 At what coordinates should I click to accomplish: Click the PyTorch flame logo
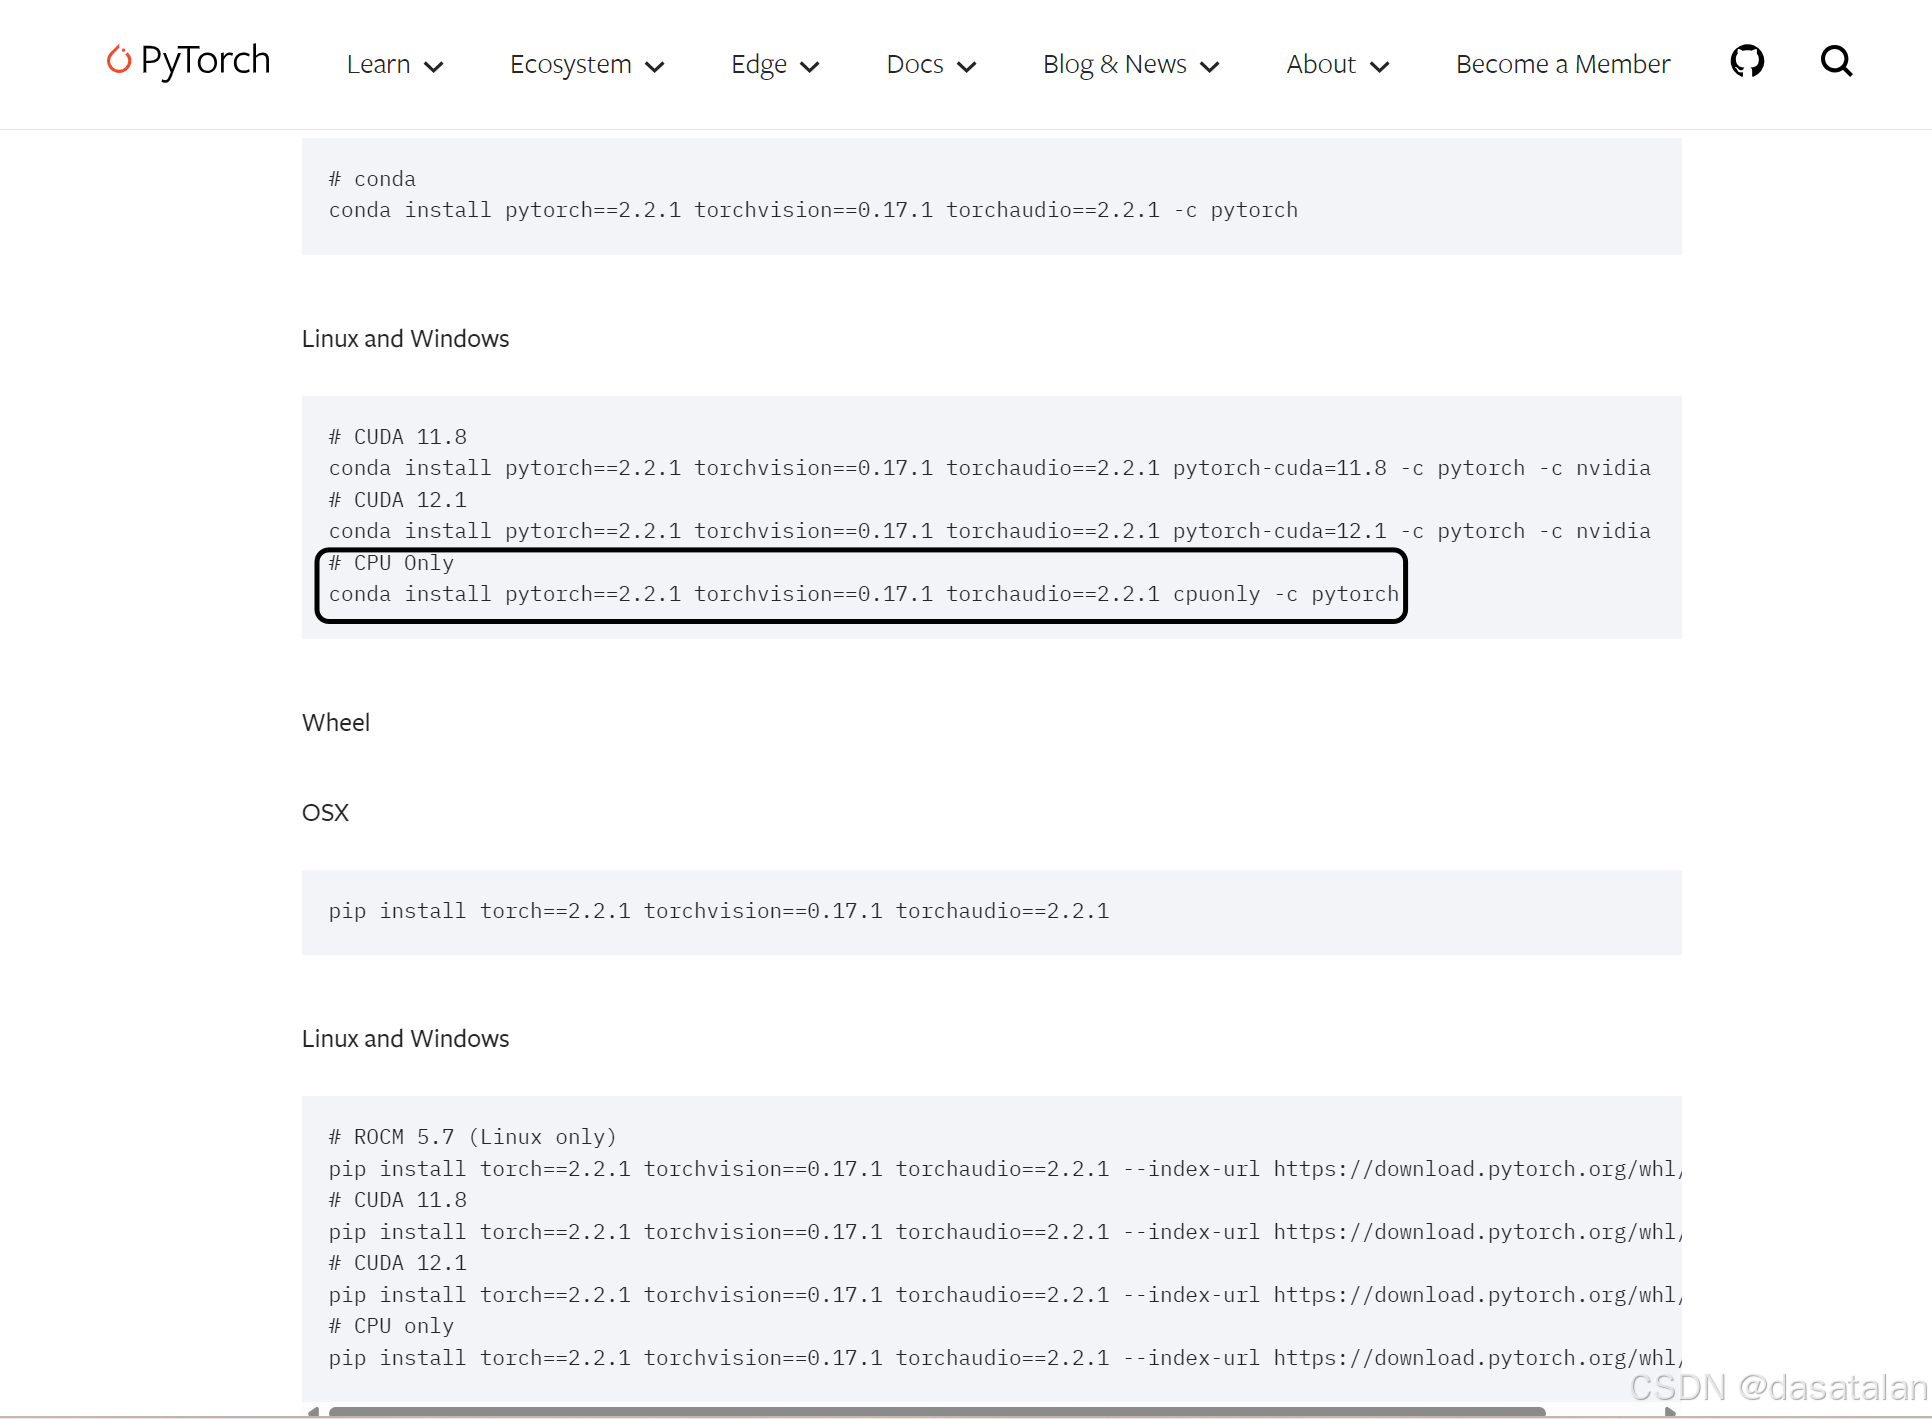coord(119,60)
